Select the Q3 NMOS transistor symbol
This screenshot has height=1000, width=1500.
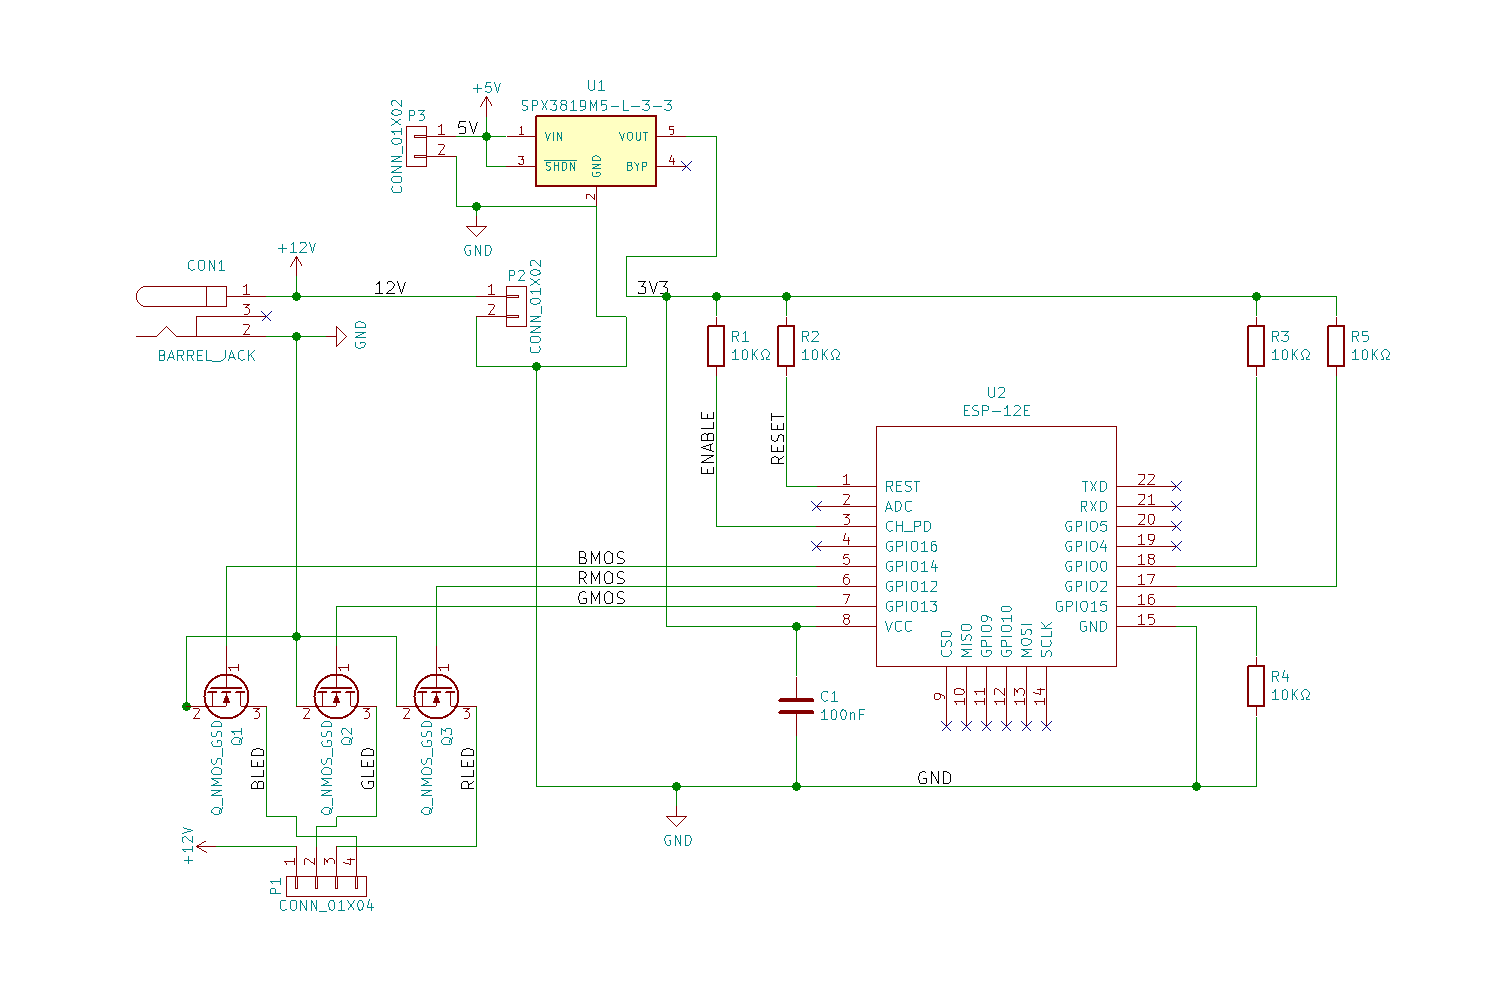pyautogui.click(x=437, y=697)
